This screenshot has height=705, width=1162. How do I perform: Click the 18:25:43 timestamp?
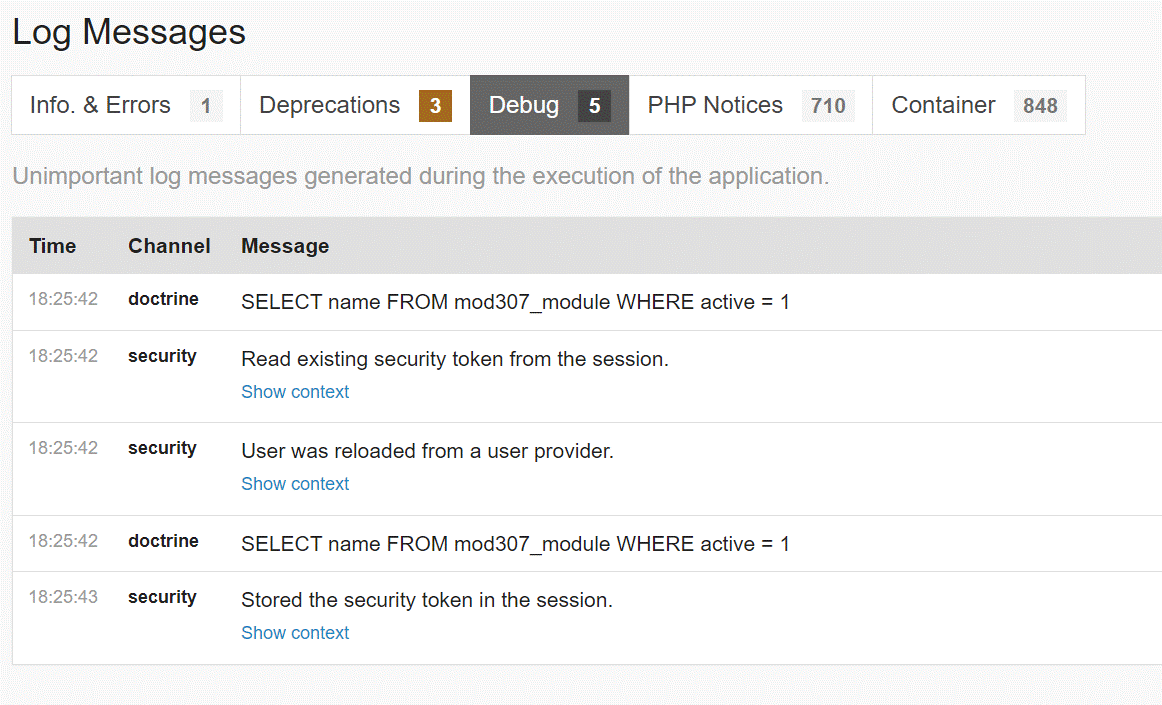tap(63, 597)
